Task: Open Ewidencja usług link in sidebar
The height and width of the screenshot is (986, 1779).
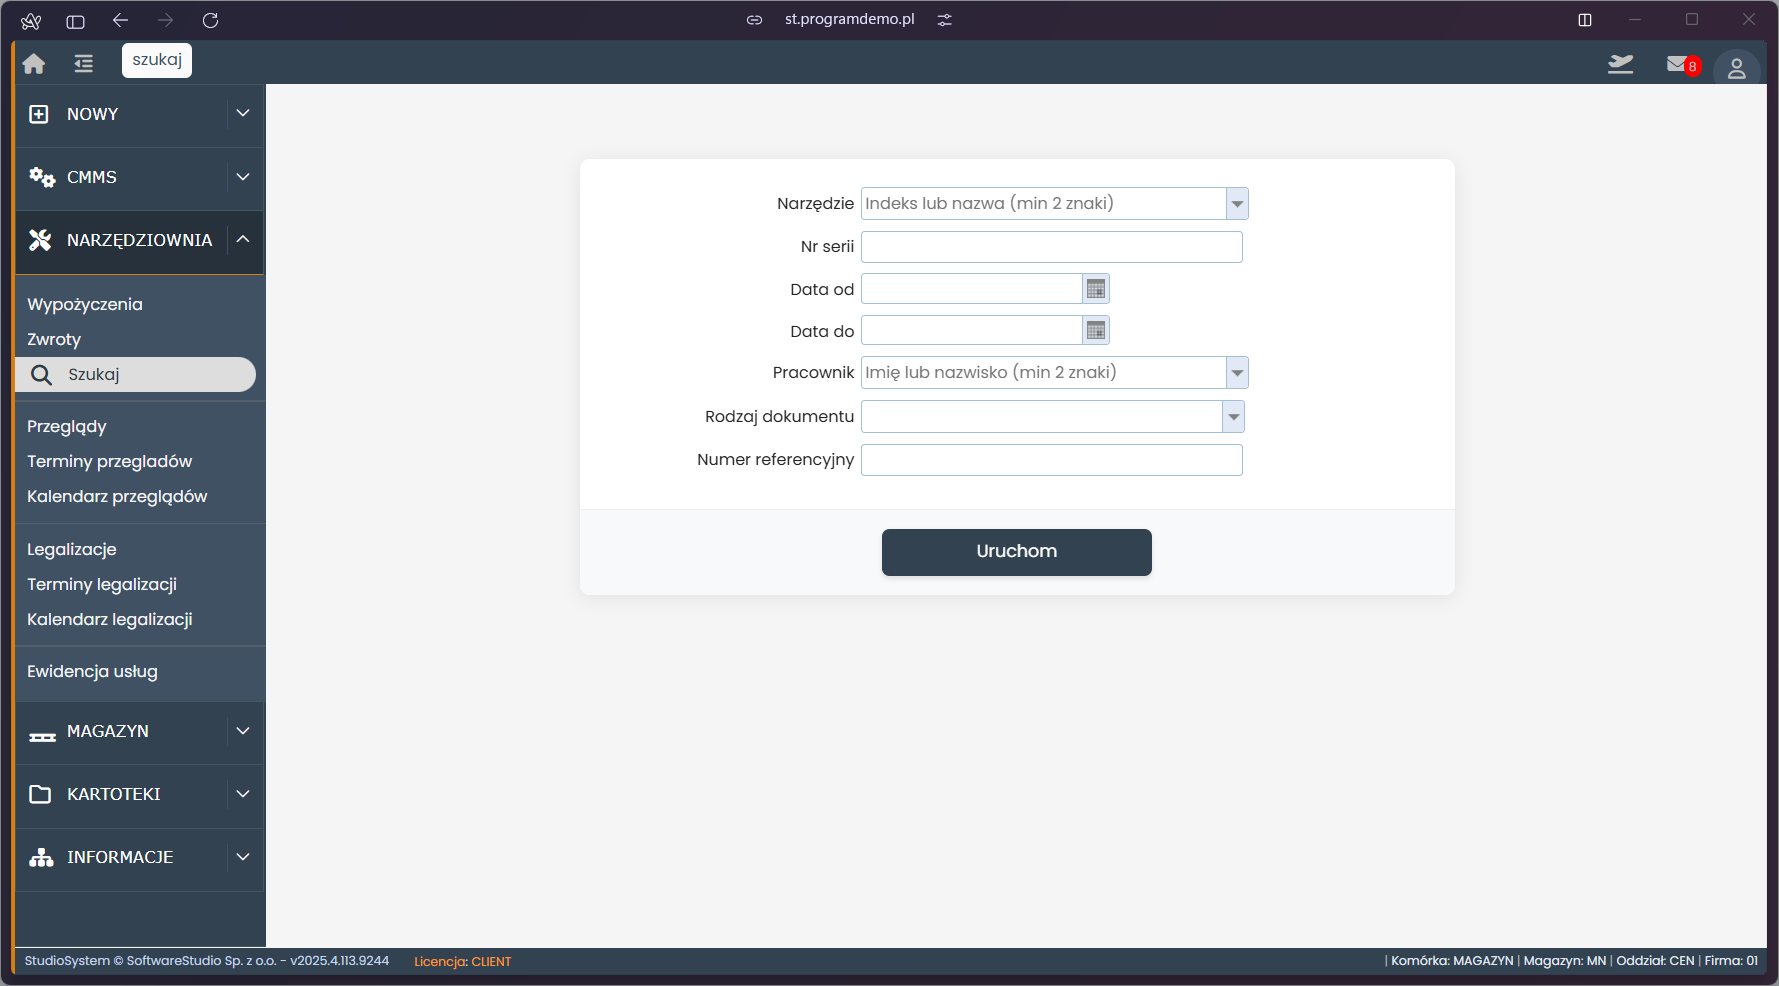Action: 92,672
